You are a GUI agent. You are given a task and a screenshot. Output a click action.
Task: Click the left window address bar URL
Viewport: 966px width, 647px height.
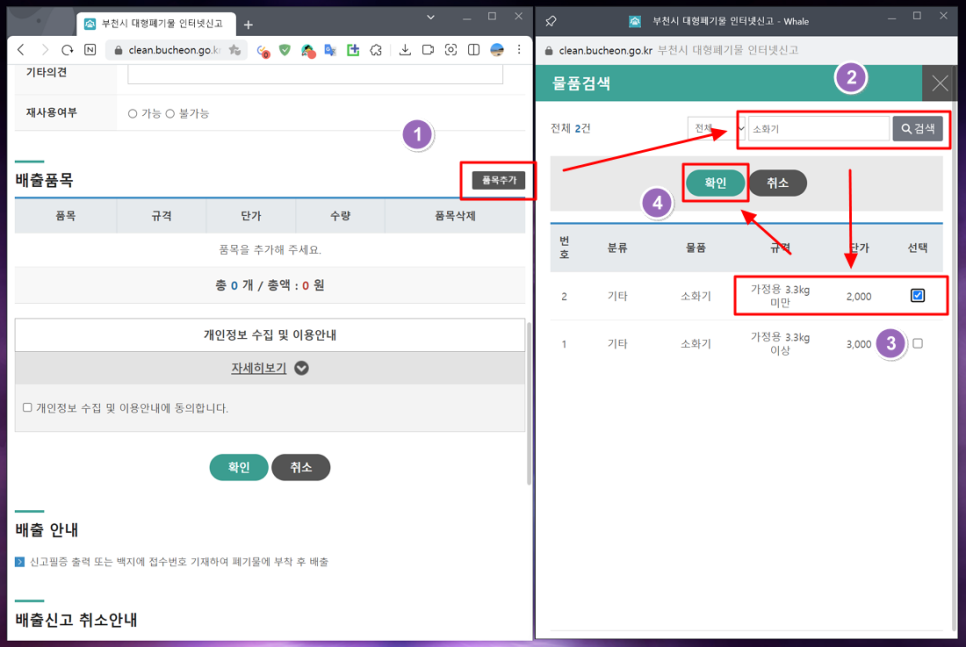pyautogui.click(x=172, y=50)
